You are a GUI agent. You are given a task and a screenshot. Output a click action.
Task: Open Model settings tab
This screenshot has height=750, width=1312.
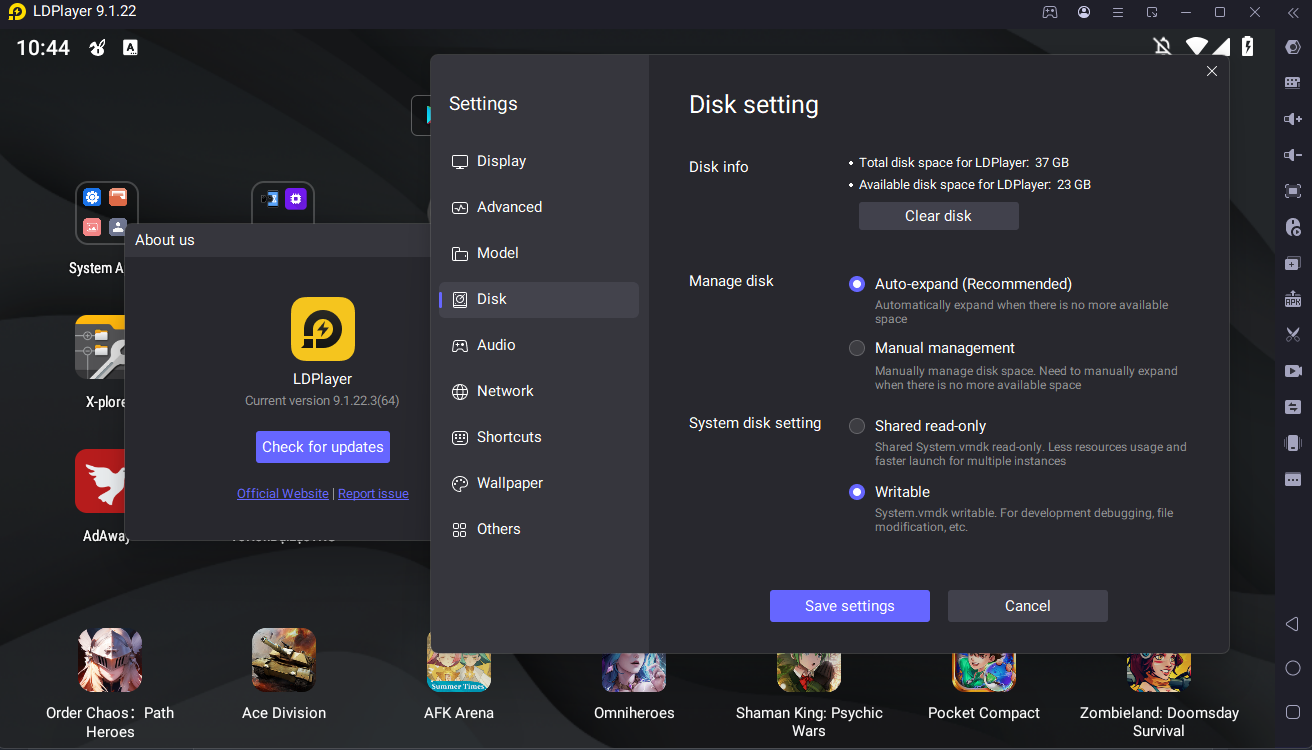(539, 253)
